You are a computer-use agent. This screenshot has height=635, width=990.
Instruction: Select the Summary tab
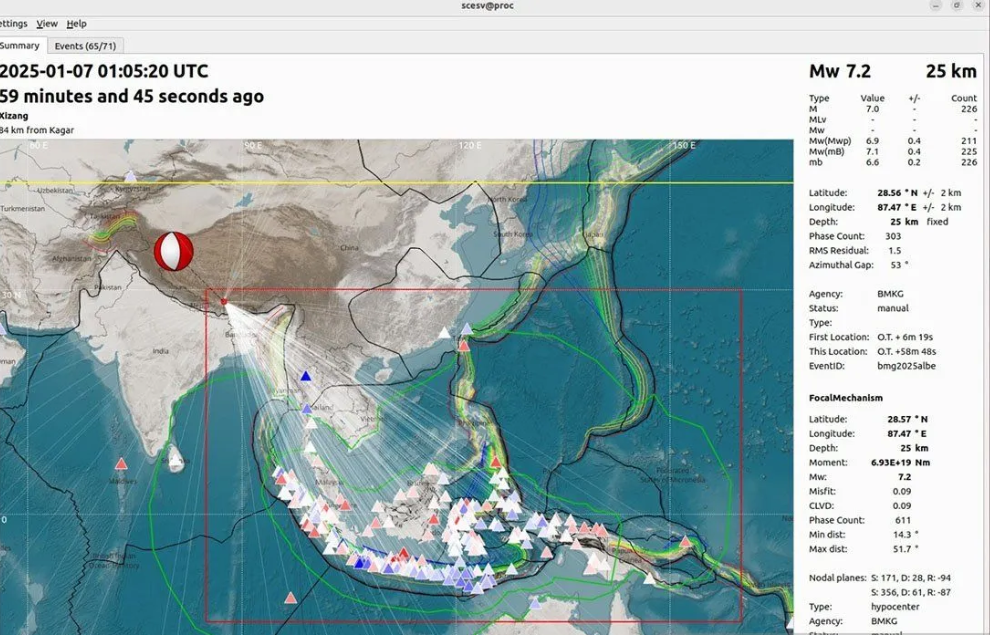[x=20, y=46]
